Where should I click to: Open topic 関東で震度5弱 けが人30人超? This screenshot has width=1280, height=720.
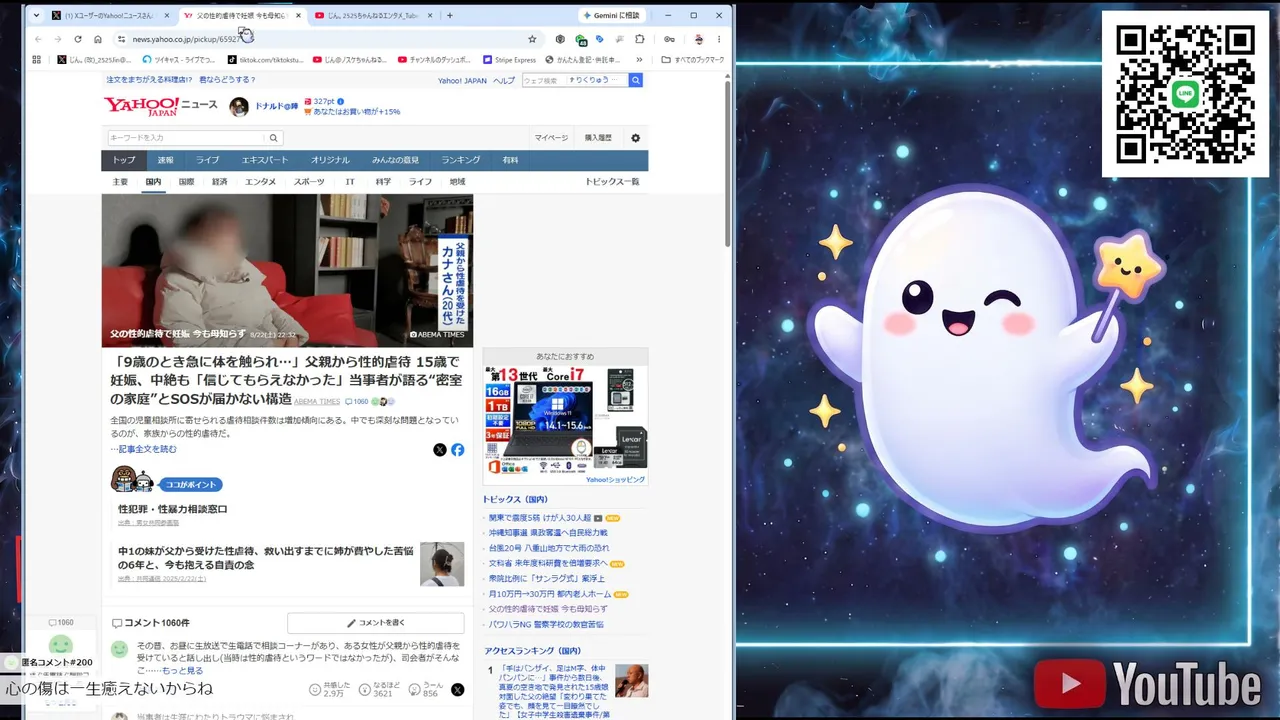[x=541, y=518]
